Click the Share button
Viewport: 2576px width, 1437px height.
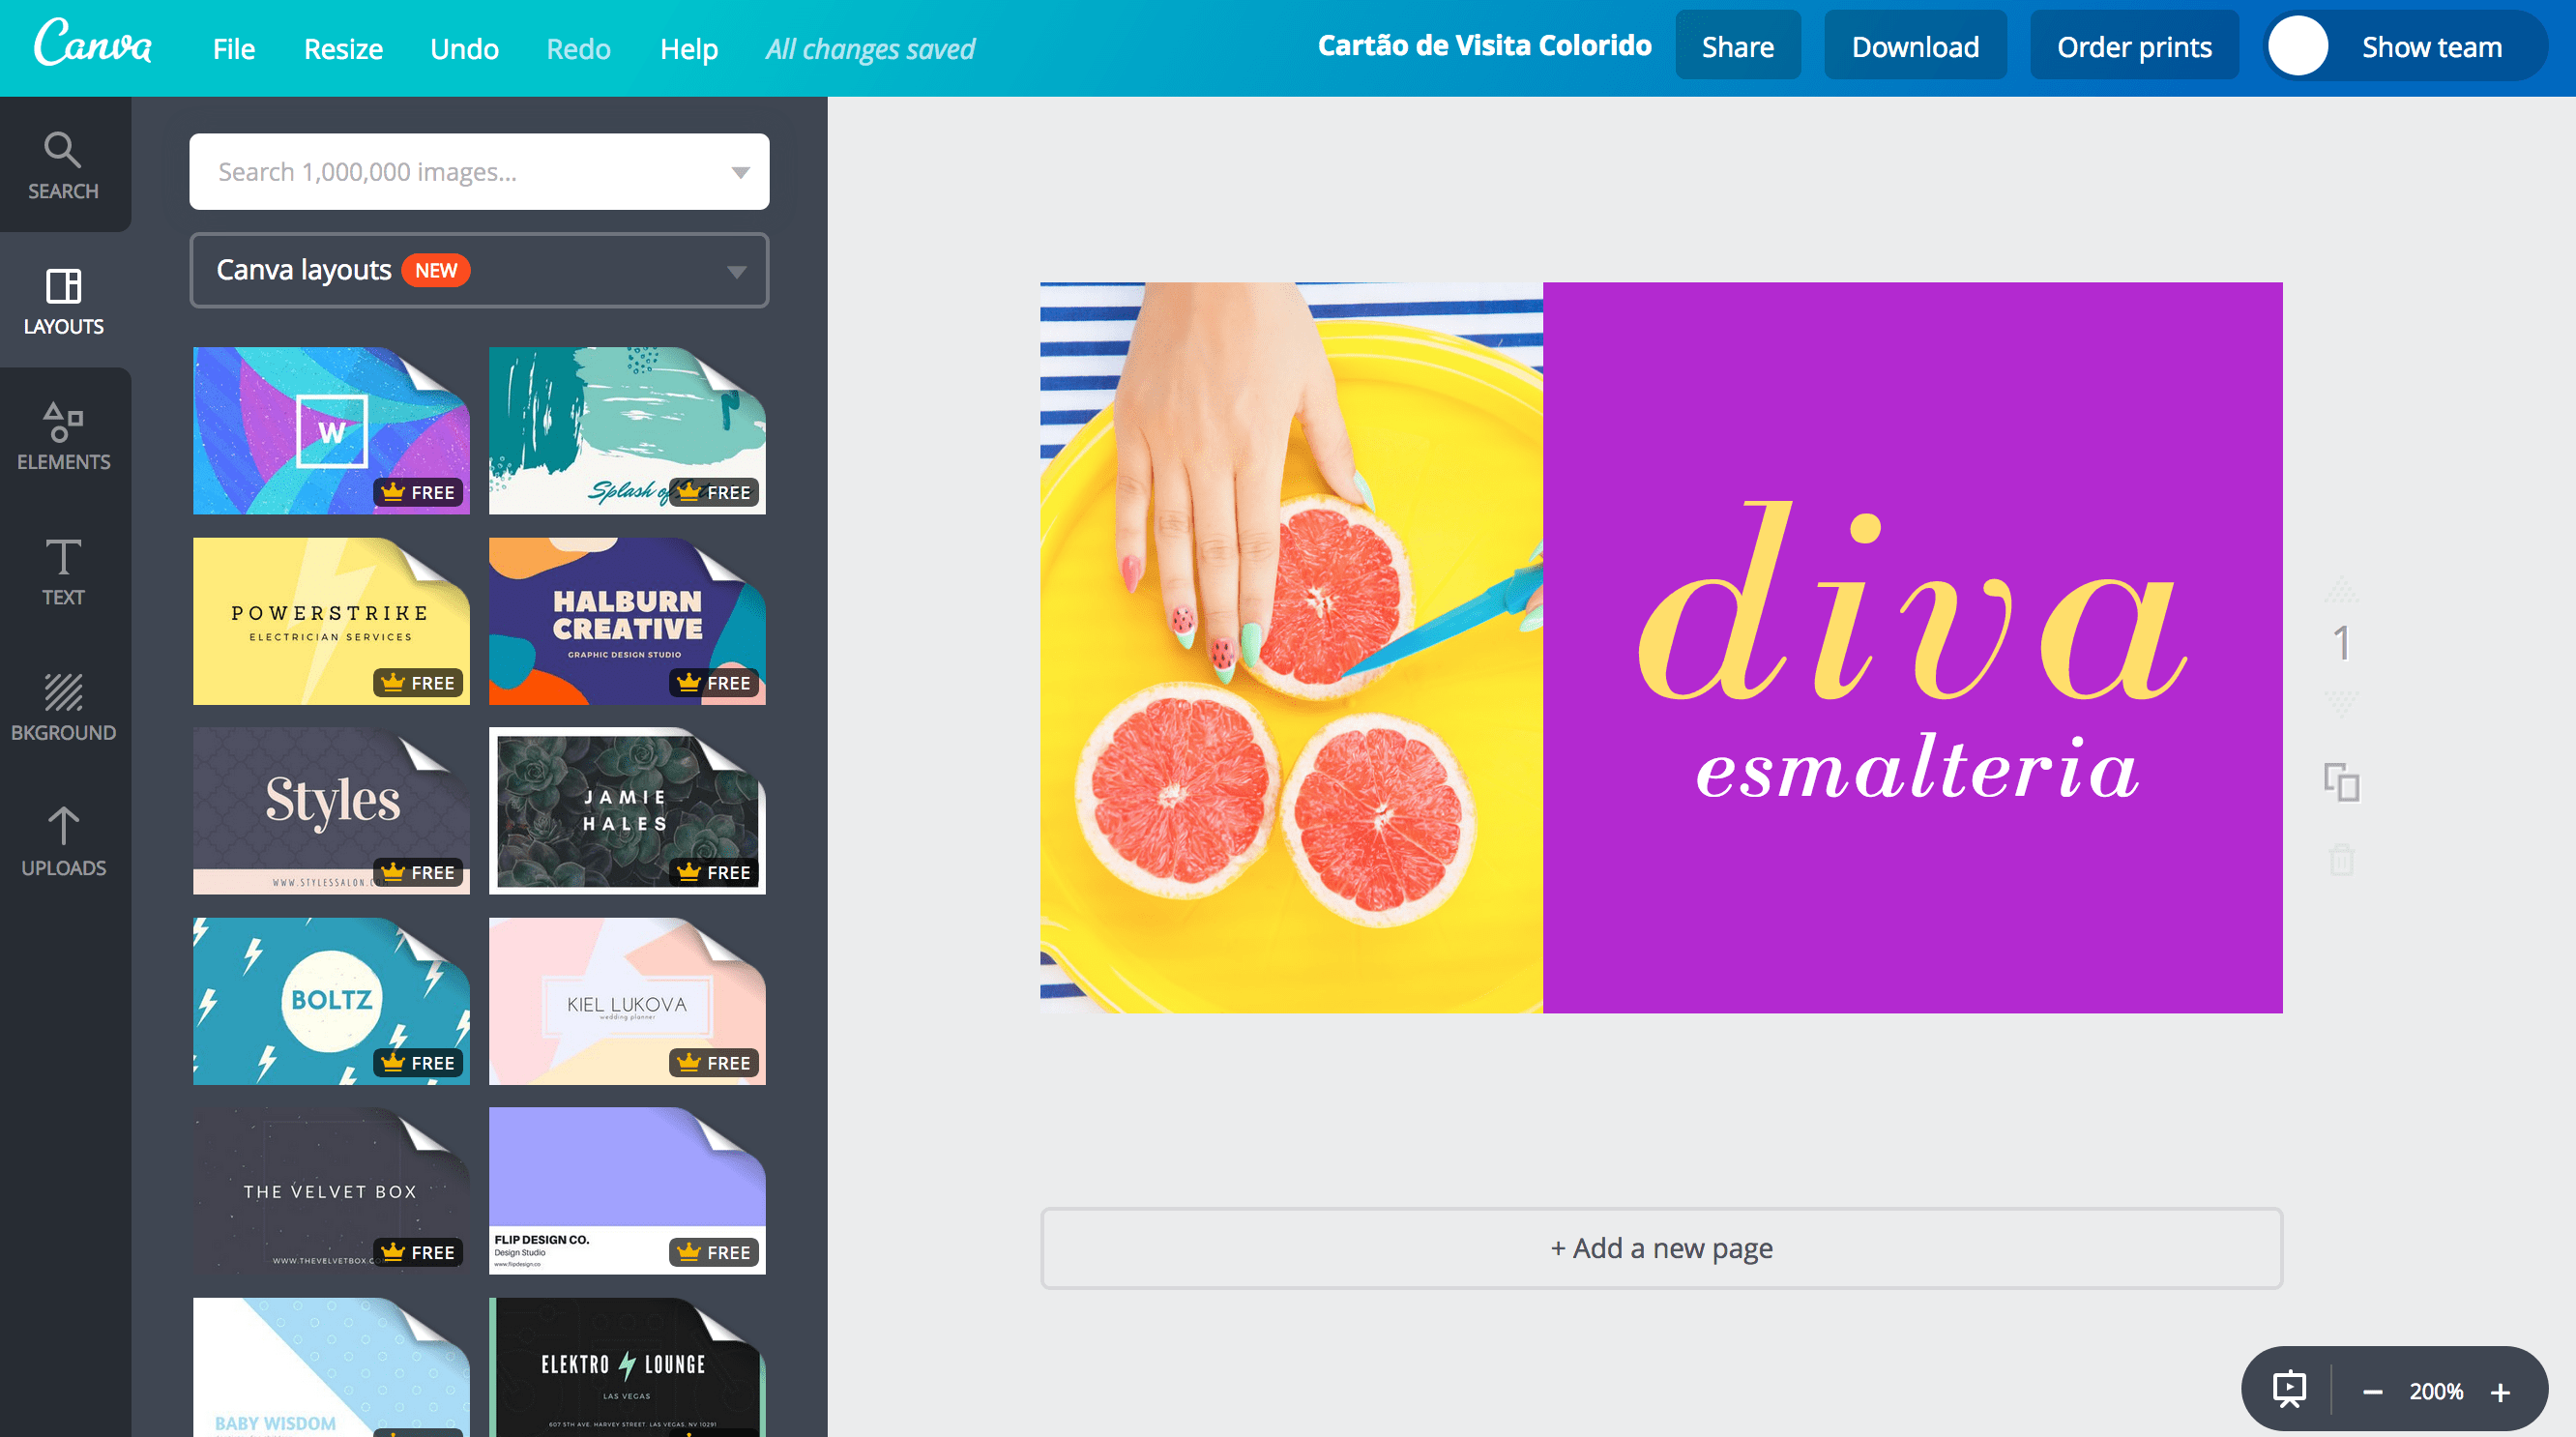(1738, 46)
